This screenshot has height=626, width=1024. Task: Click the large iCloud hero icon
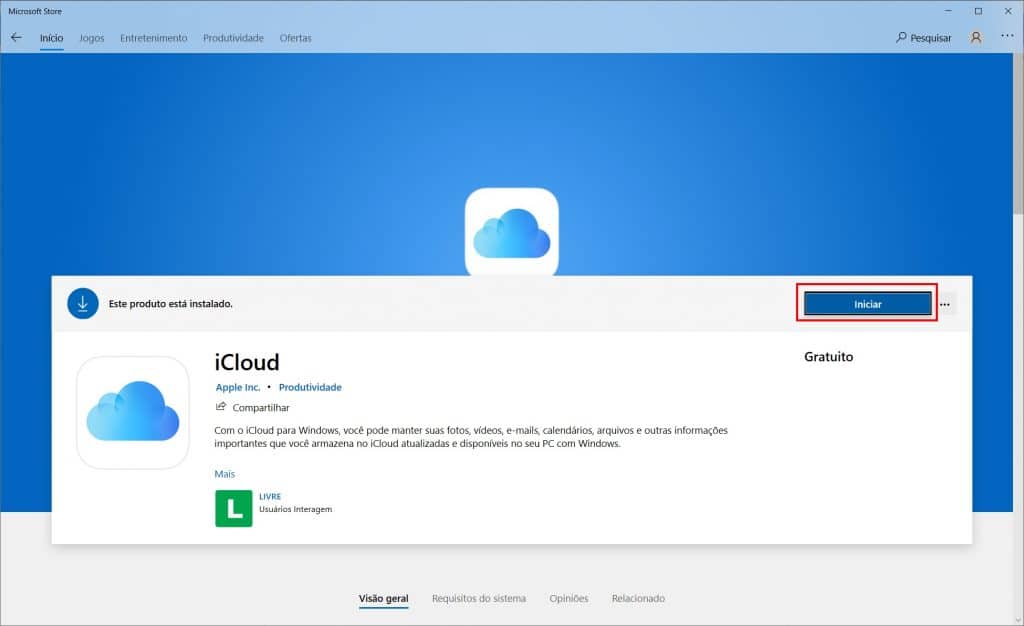[x=511, y=232]
